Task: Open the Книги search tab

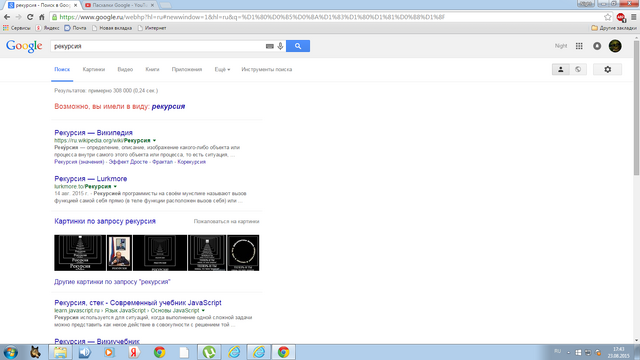Action: [152, 69]
